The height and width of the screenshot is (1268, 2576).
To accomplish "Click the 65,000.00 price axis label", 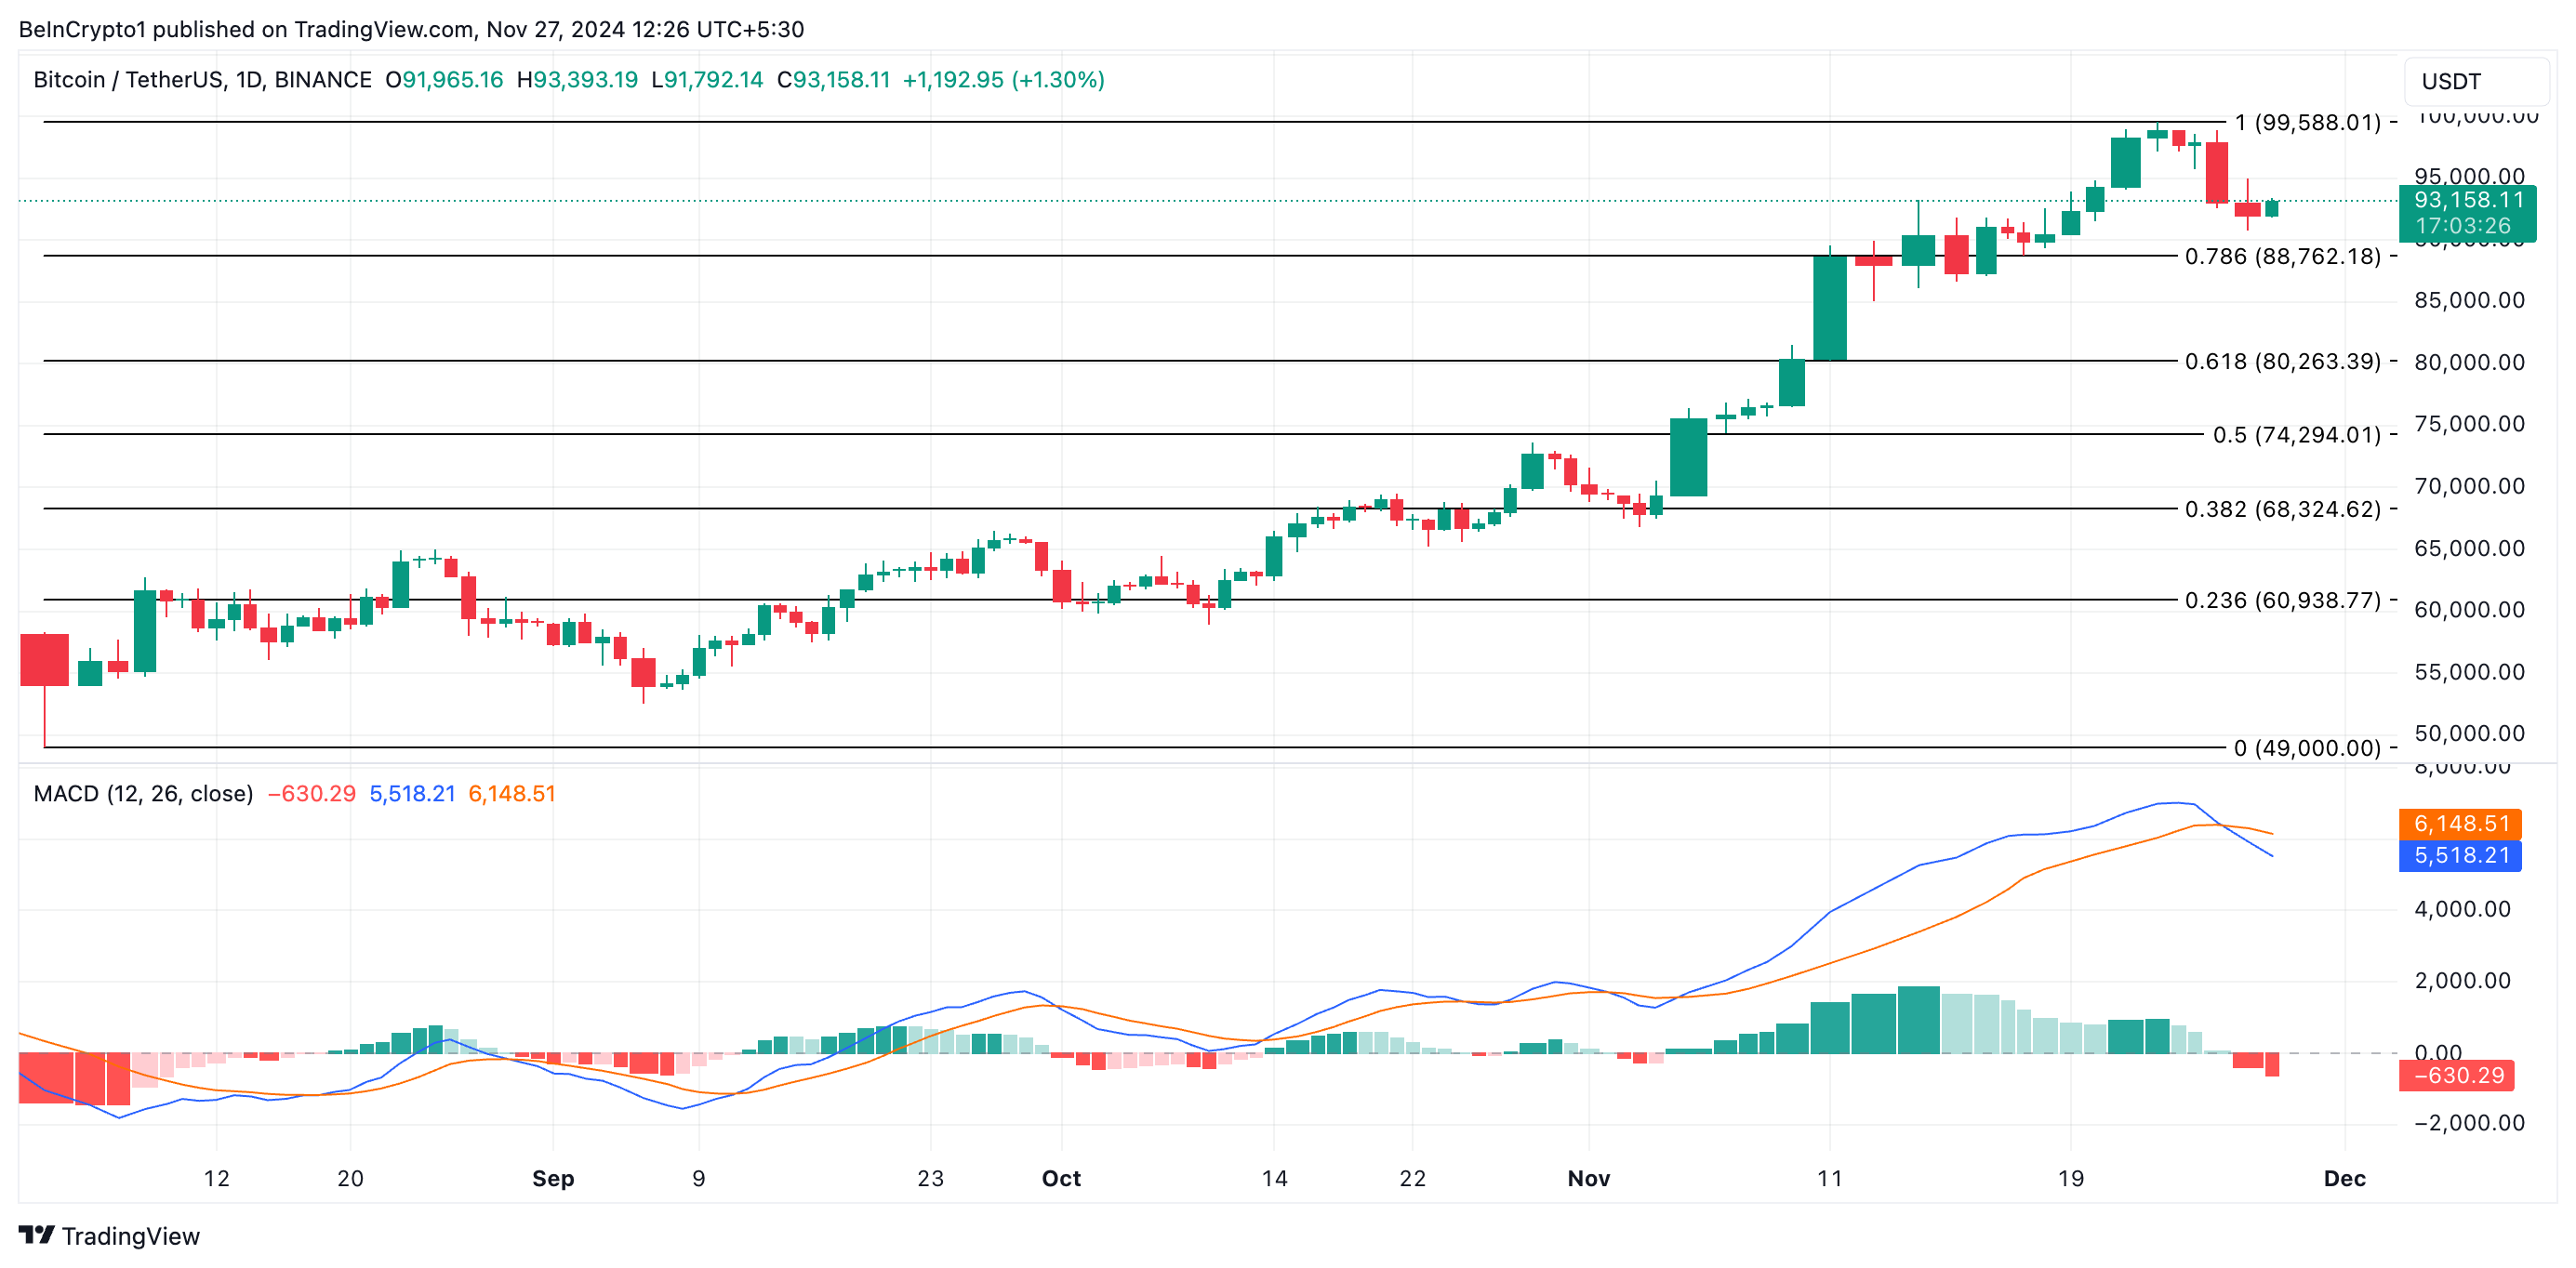I will [2469, 548].
